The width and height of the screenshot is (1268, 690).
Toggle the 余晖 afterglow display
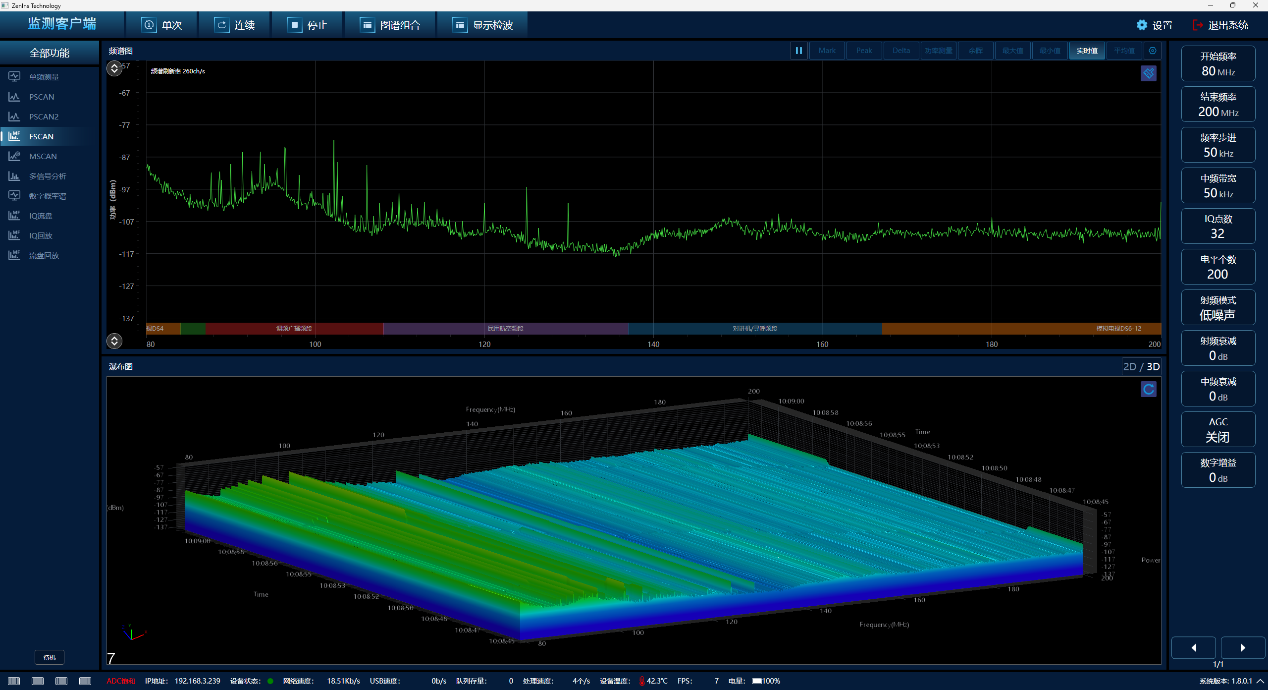click(975, 50)
